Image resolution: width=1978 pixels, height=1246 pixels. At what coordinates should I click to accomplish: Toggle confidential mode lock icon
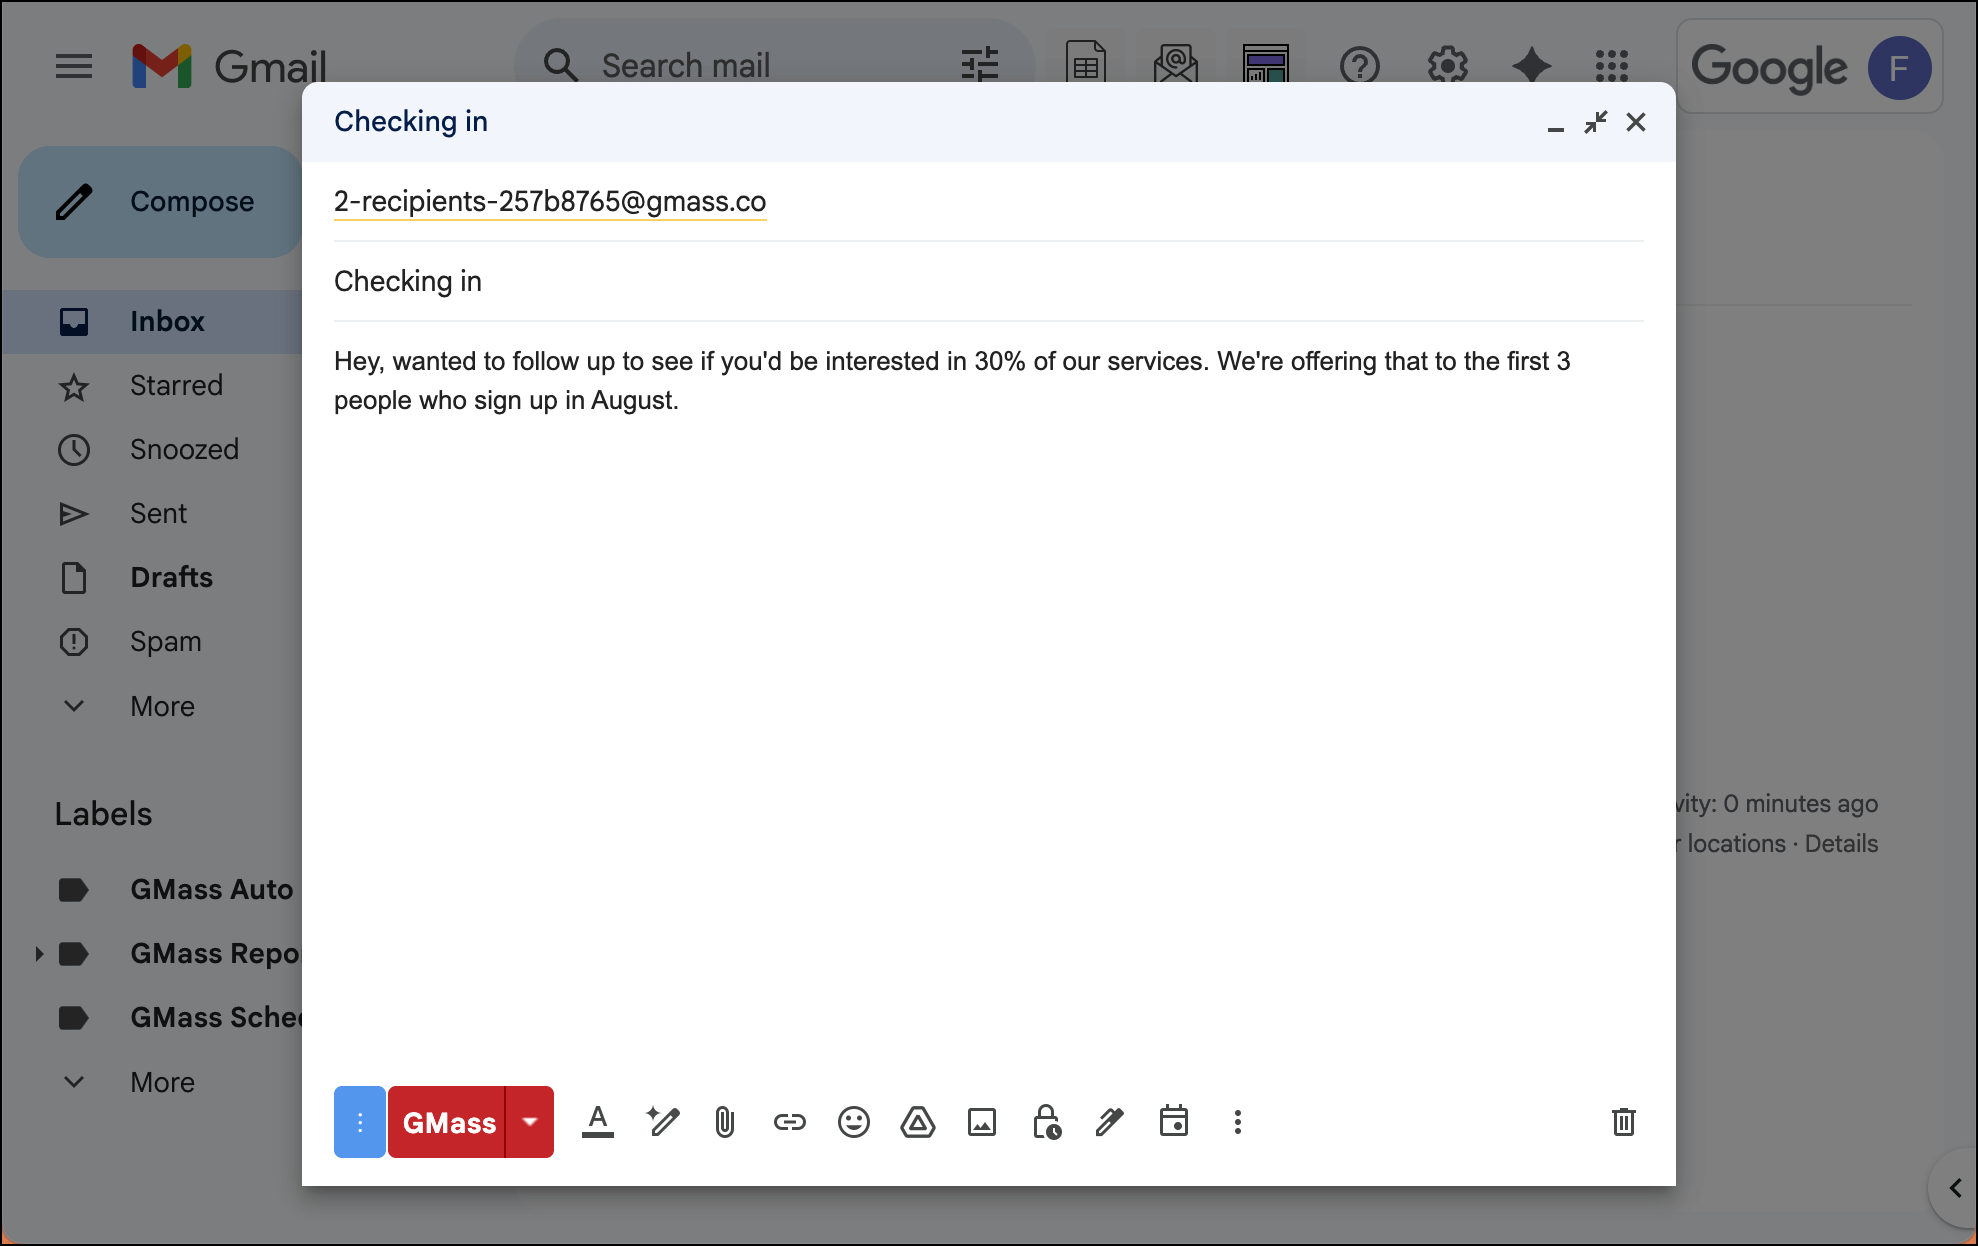click(1046, 1122)
